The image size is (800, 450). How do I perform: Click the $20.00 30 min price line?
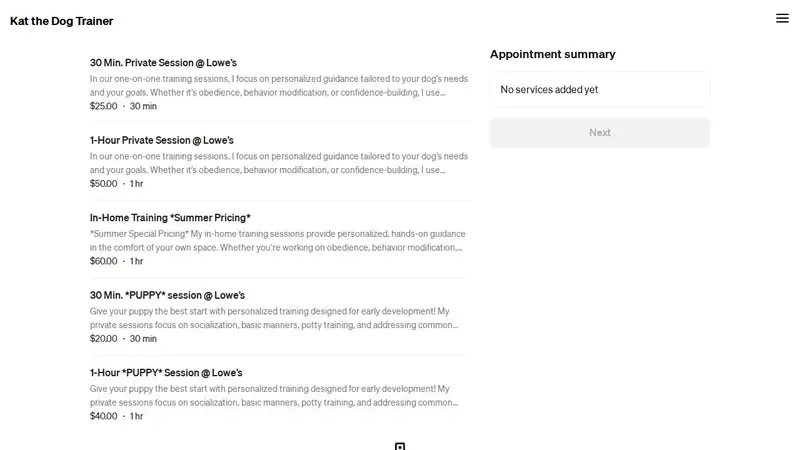[123, 339]
